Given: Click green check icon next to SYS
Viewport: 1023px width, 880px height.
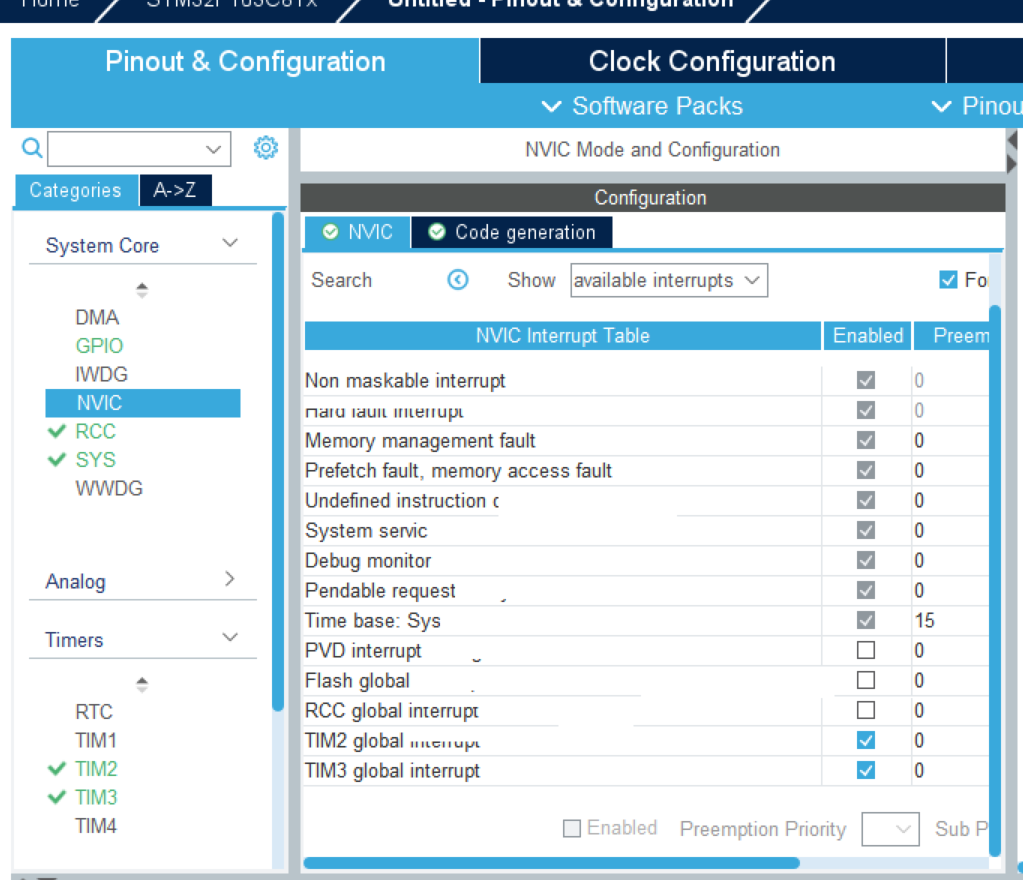Looking at the screenshot, I should [57, 460].
